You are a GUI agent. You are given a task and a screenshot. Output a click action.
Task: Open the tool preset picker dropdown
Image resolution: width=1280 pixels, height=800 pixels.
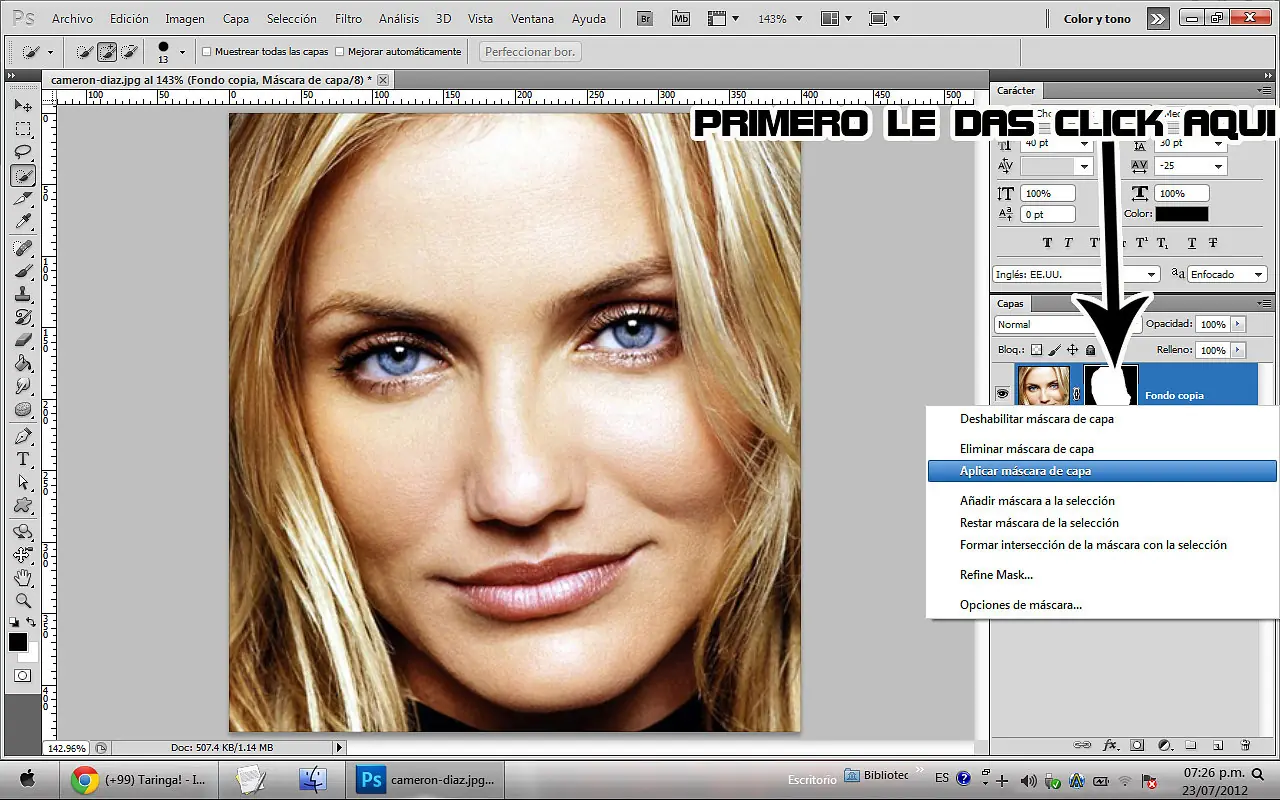tap(51, 52)
